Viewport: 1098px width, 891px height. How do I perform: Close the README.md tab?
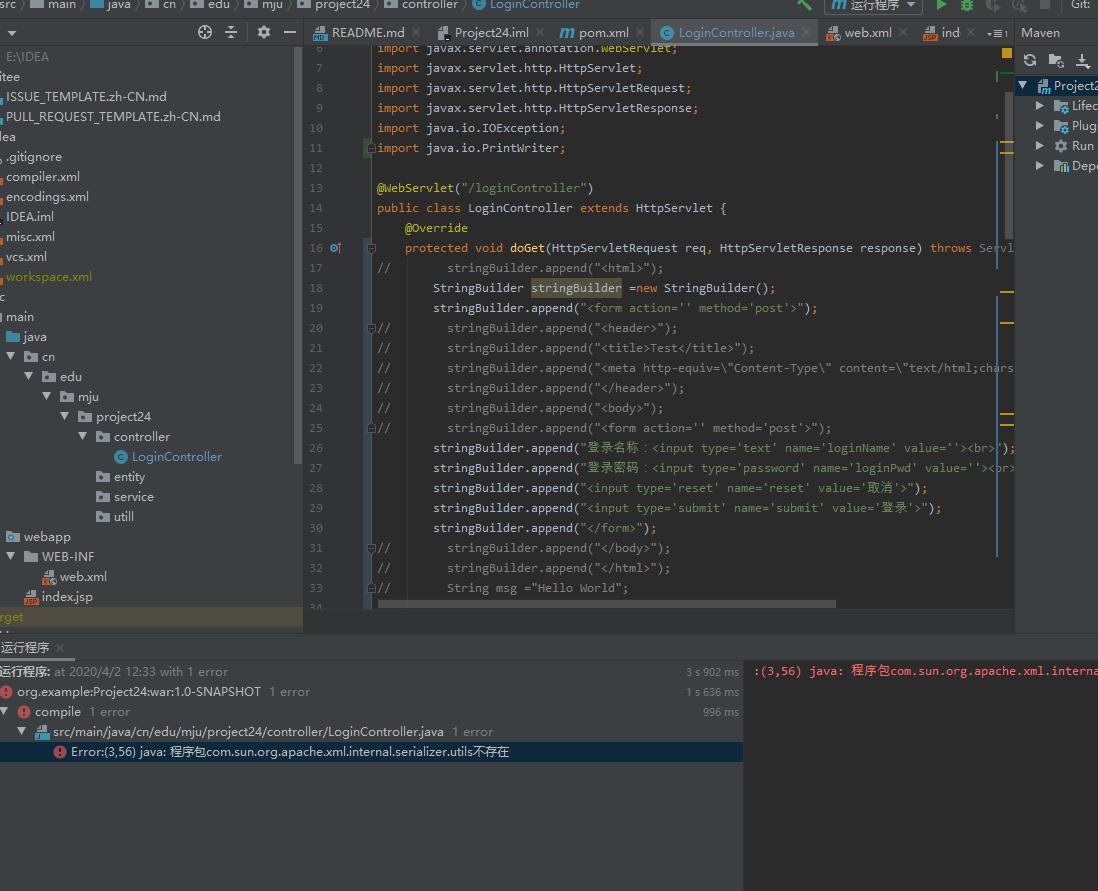[x=416, y=32]
